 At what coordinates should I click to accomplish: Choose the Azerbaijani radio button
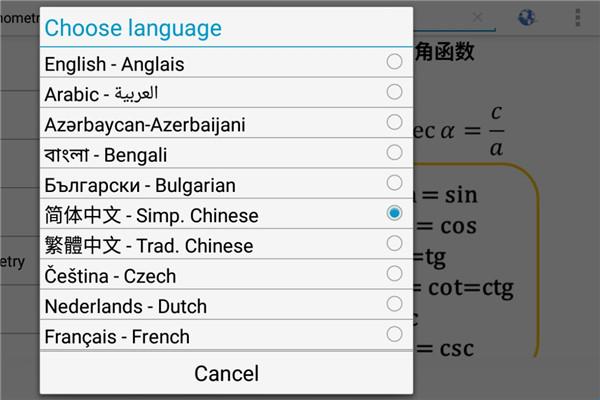click(394, 123)
